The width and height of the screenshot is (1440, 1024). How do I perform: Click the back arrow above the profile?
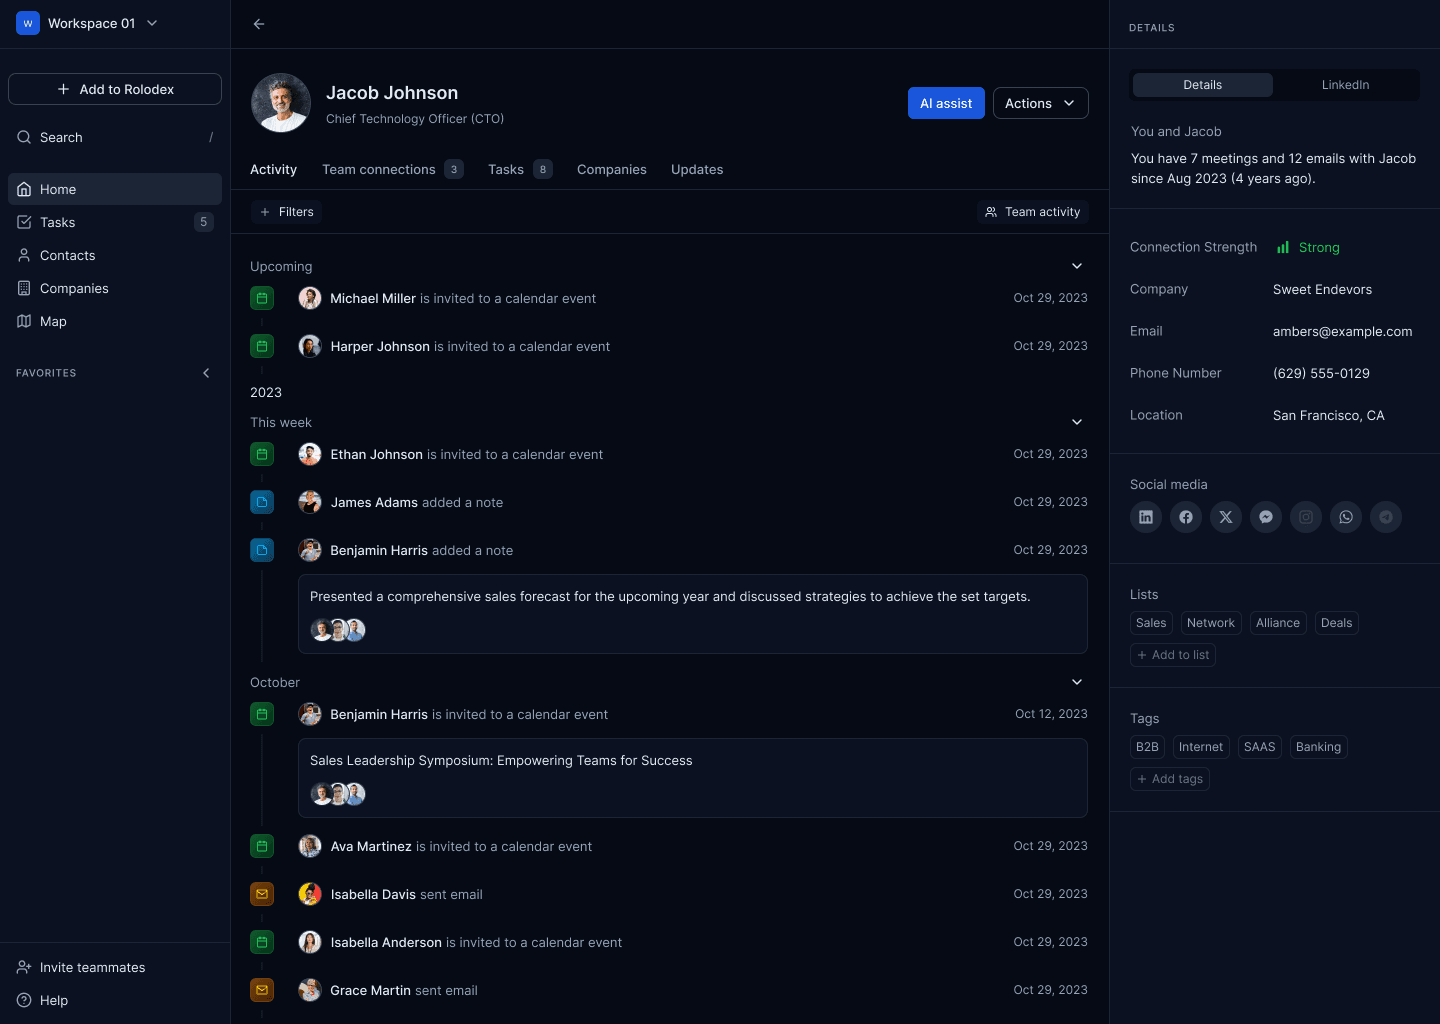coord(258,24)
